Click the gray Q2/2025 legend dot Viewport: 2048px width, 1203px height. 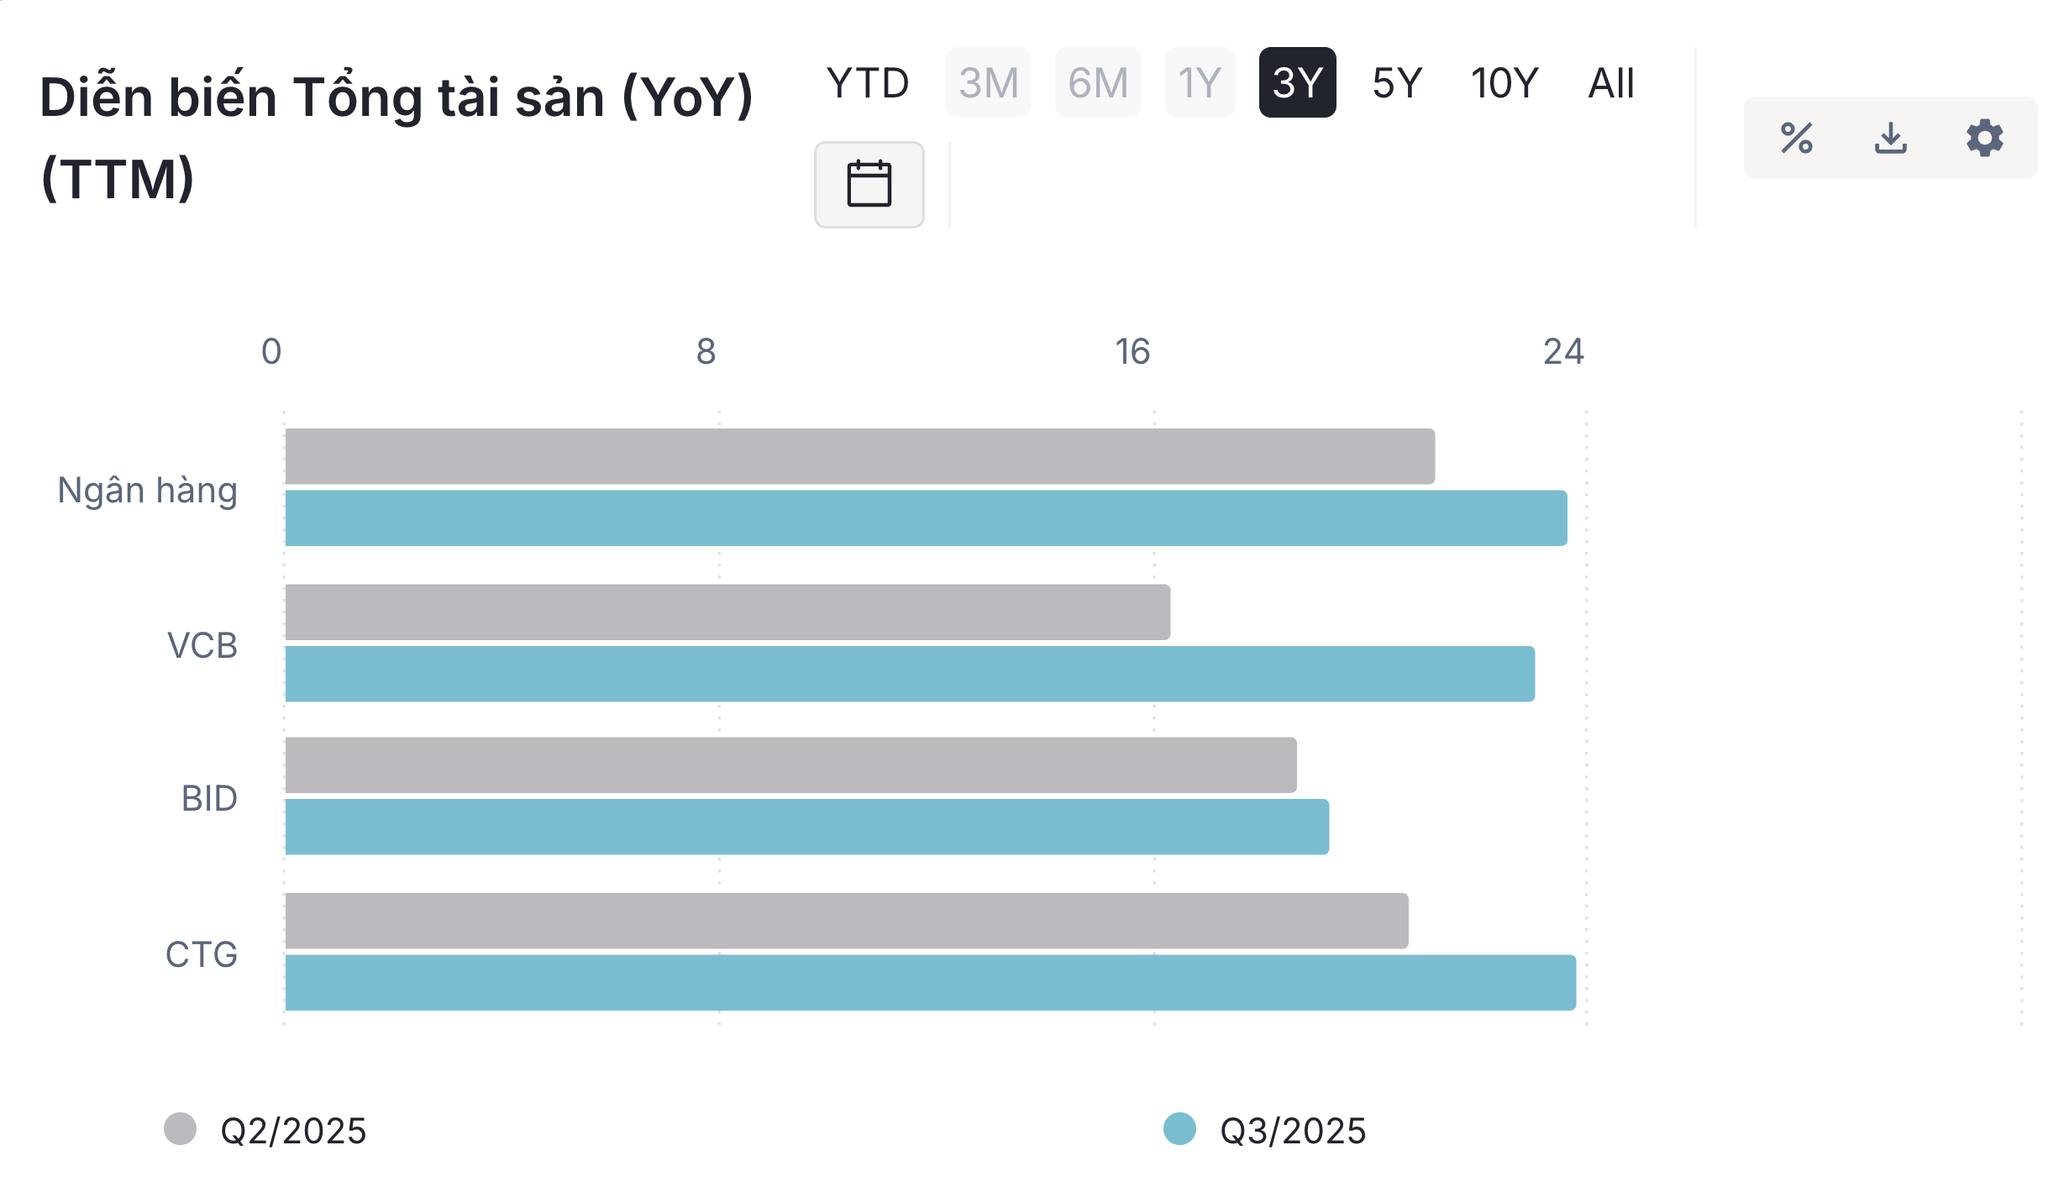pos(180,1129)
